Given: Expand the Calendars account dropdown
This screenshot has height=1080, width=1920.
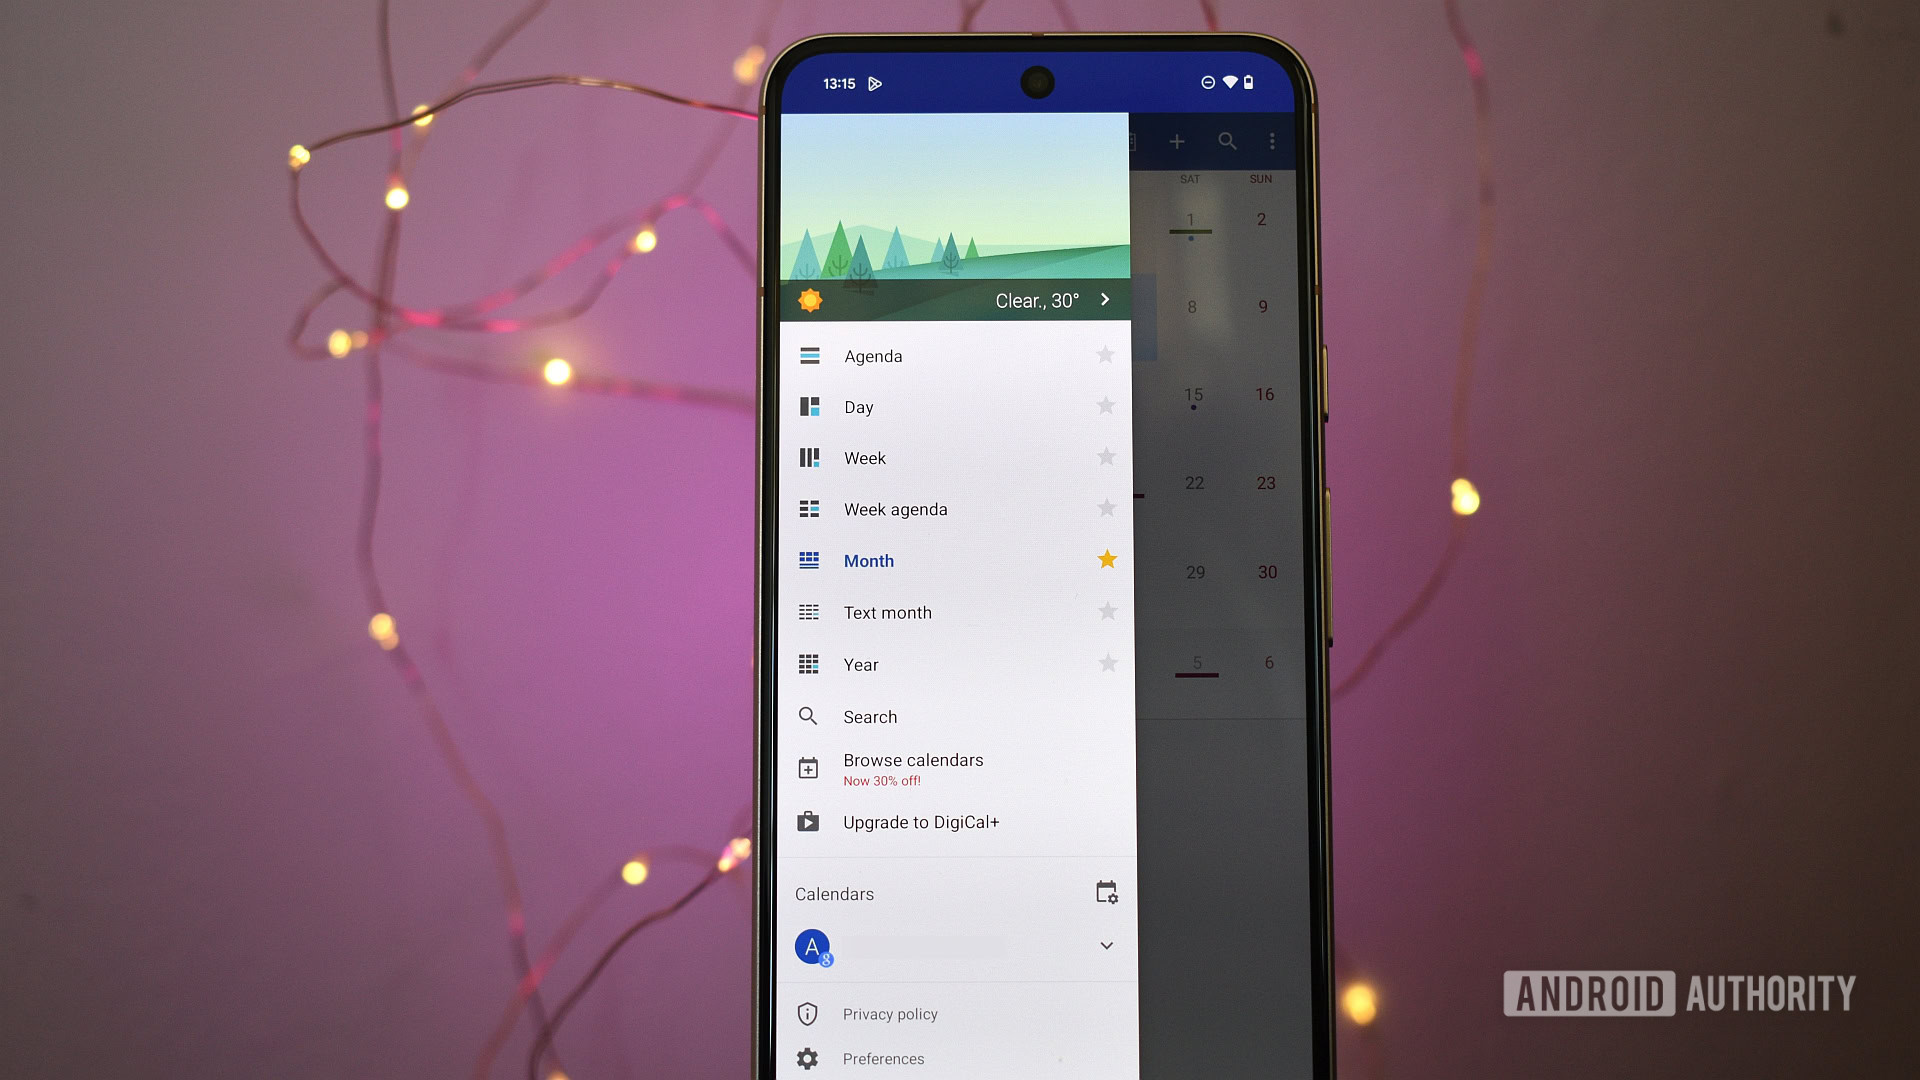Looking at the screenshot, I should pyautogui.click(x=1108, y=945).
